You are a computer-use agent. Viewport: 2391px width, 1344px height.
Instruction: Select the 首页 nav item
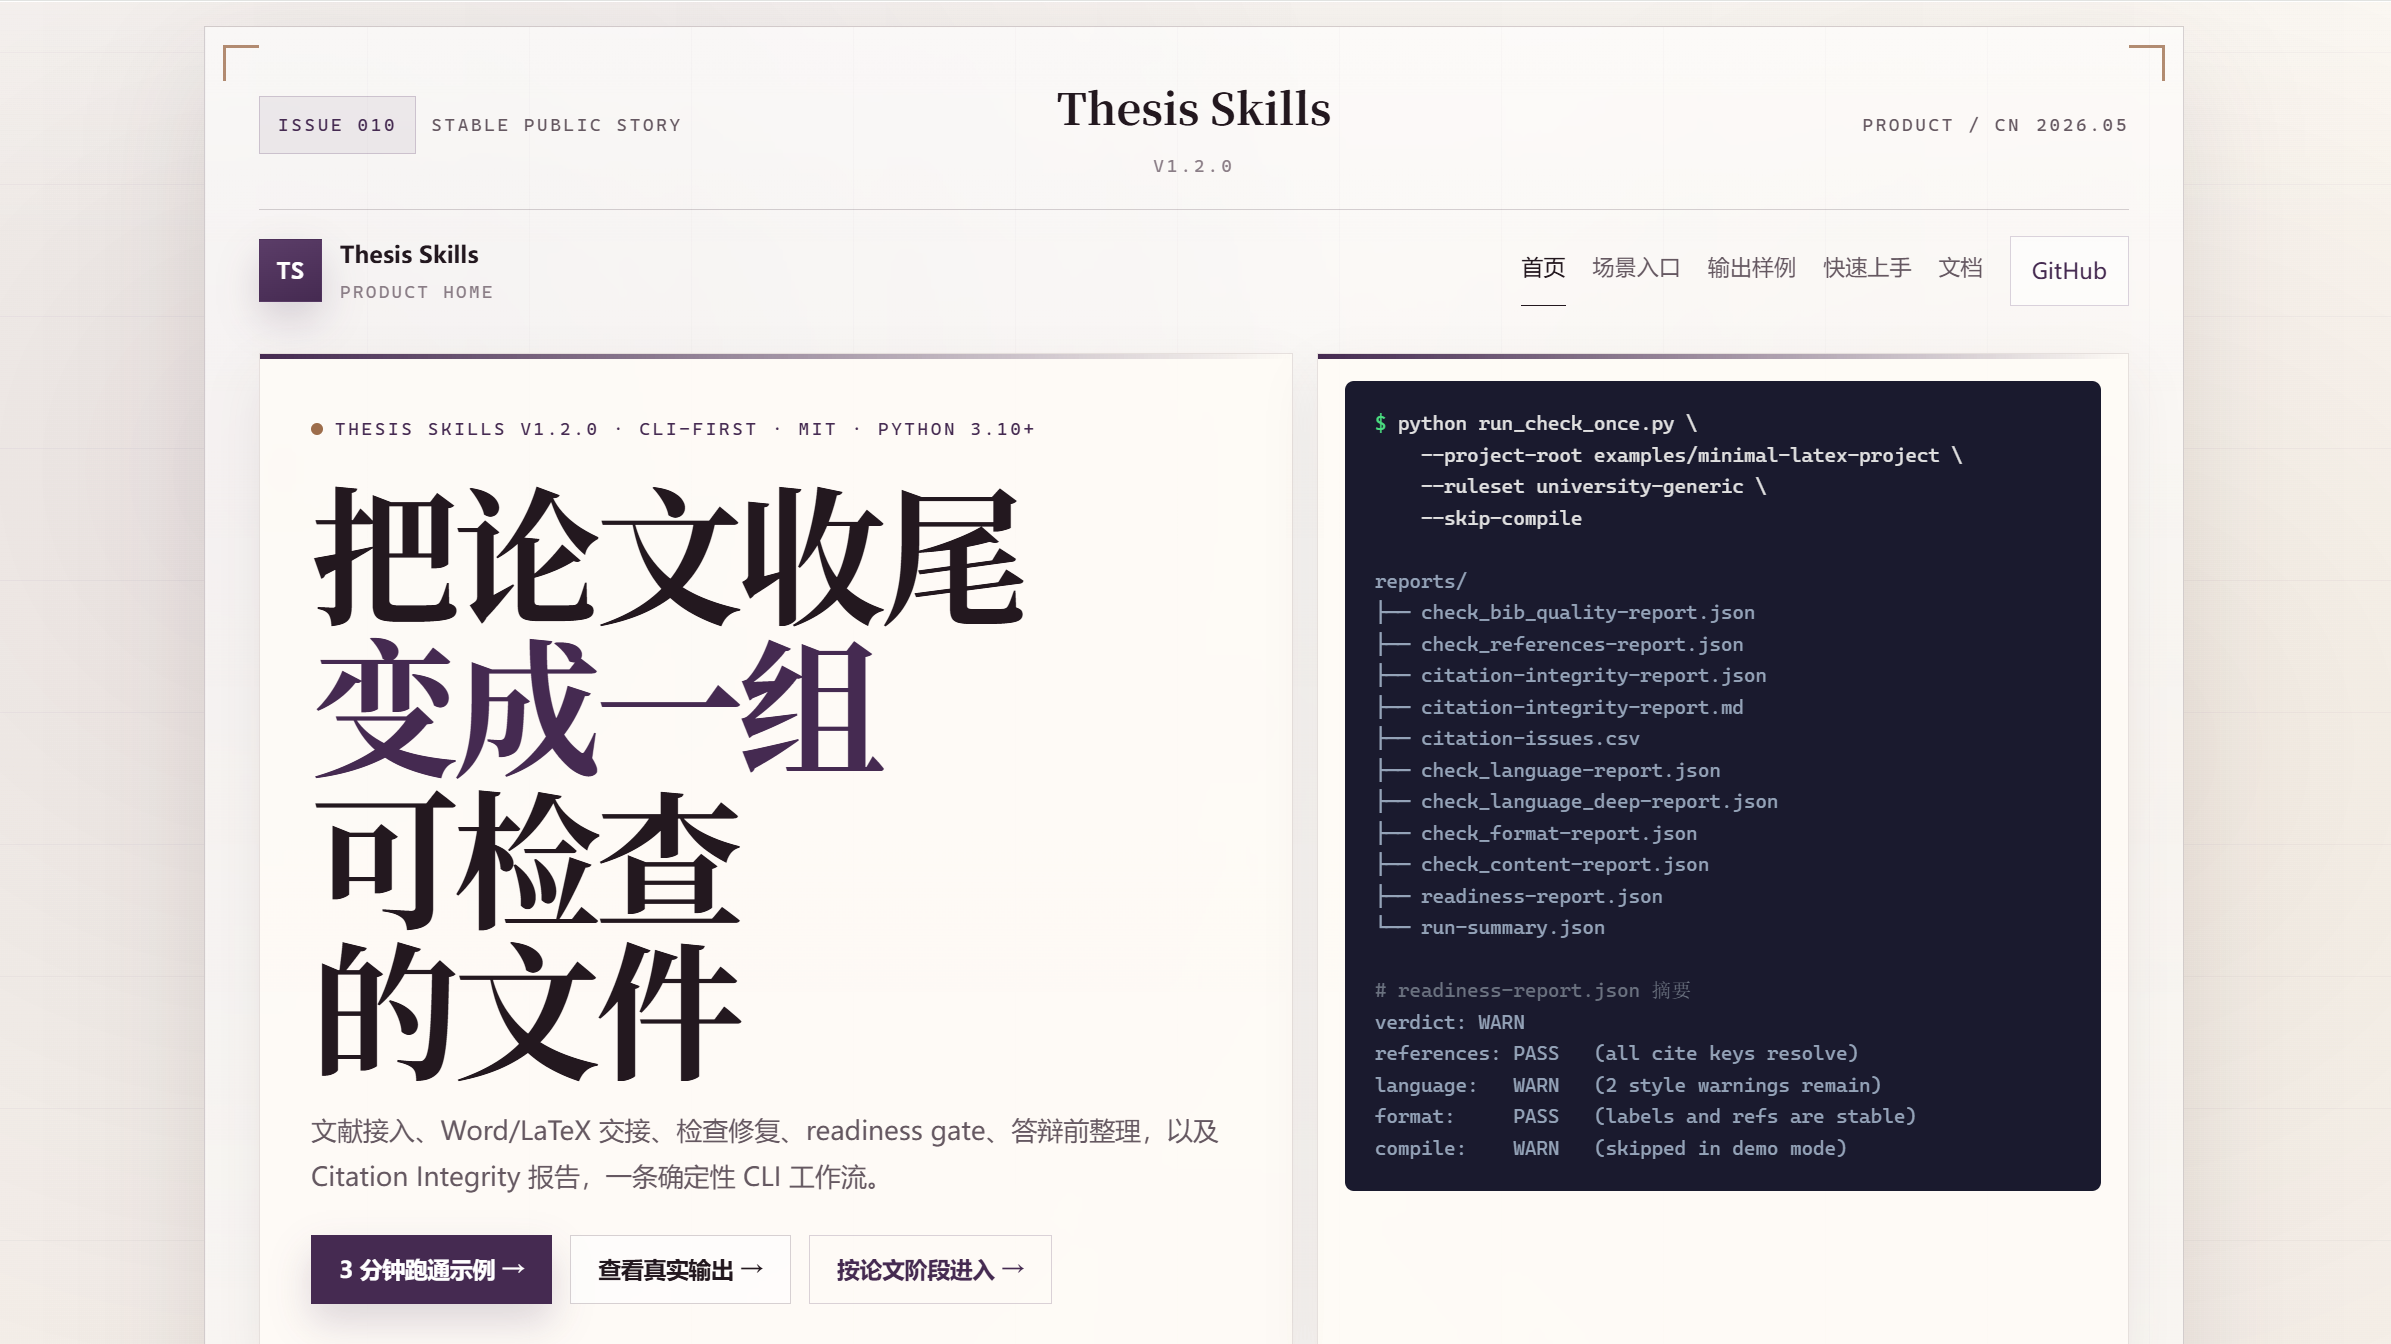(1543, 268)
